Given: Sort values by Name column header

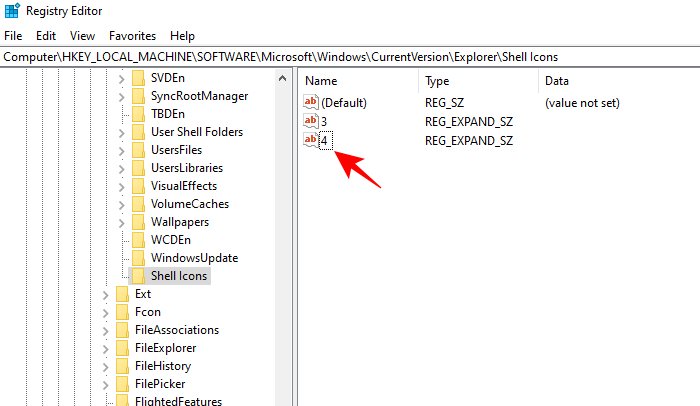Looking at the screenshot, I should tap(321, 80).
